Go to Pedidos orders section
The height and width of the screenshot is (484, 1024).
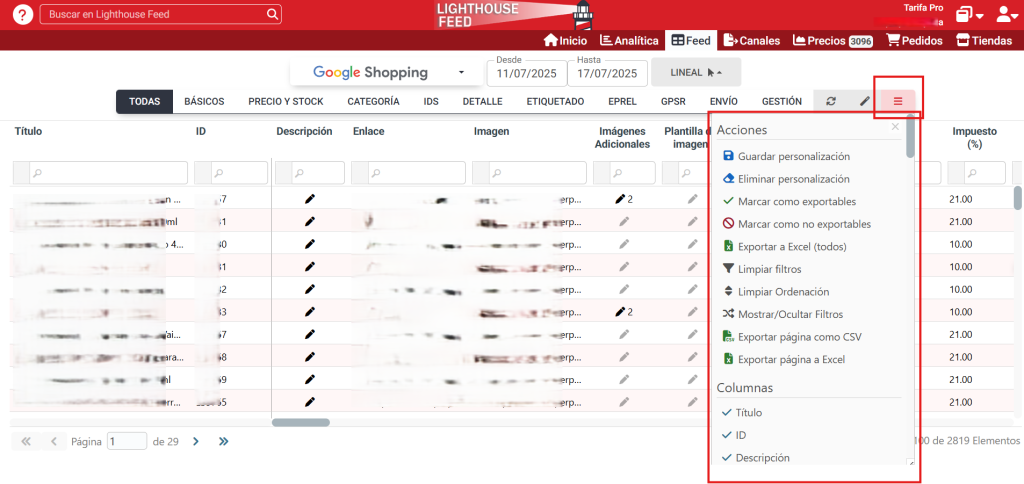(914, 40)
